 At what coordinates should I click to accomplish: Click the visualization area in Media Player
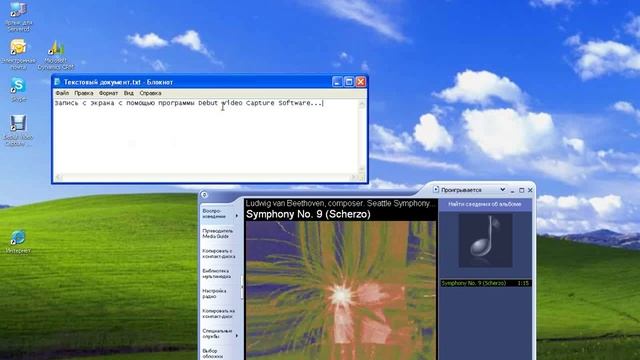[341, 291]
